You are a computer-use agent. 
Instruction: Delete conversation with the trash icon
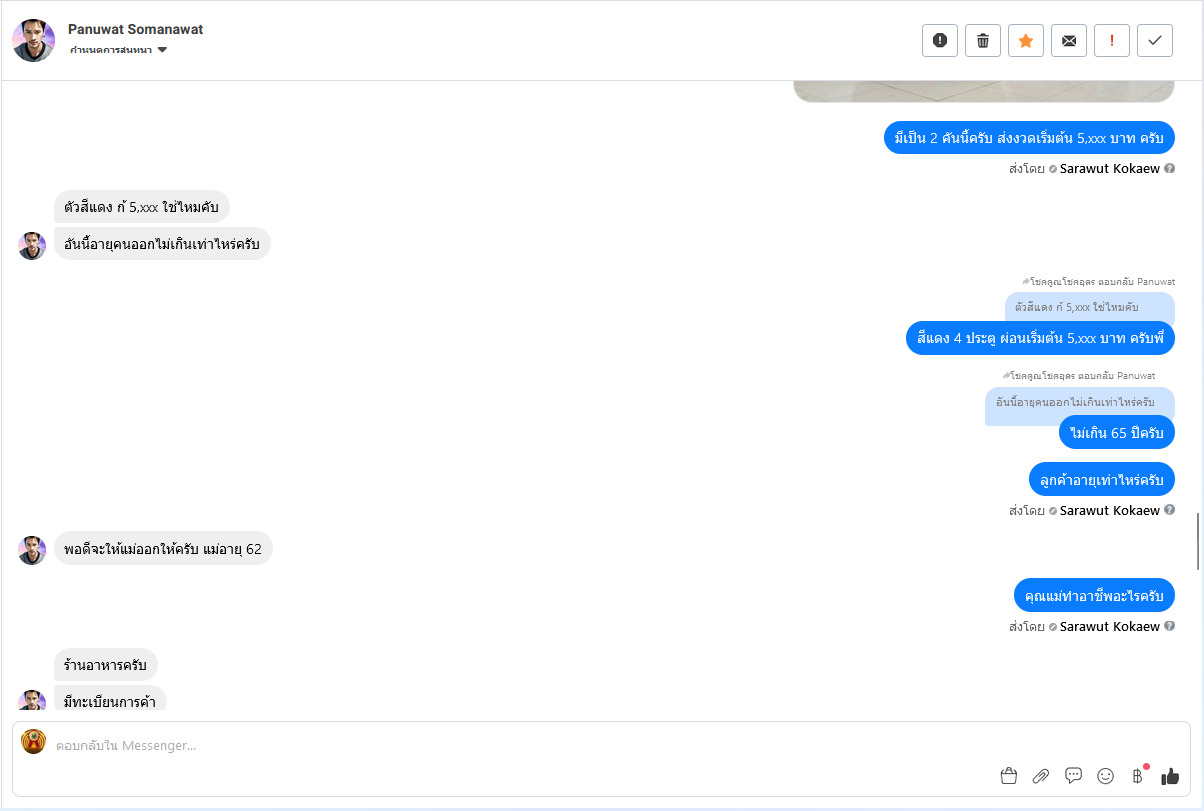pos(983,41)
